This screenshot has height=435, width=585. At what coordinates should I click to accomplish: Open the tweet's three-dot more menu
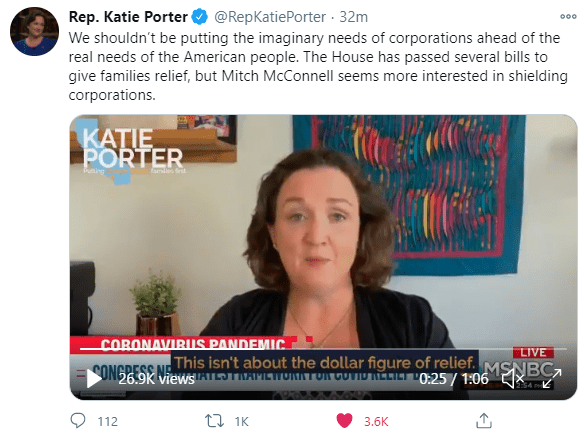click(x=568, y=16)
